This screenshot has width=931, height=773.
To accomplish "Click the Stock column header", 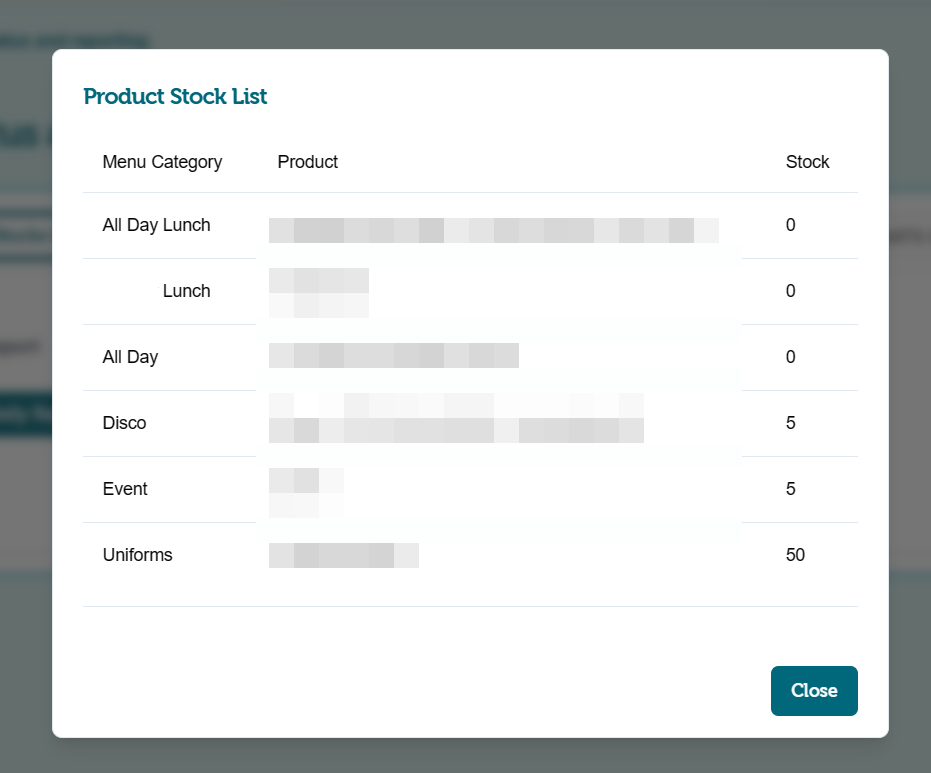I will click(807, 162).
